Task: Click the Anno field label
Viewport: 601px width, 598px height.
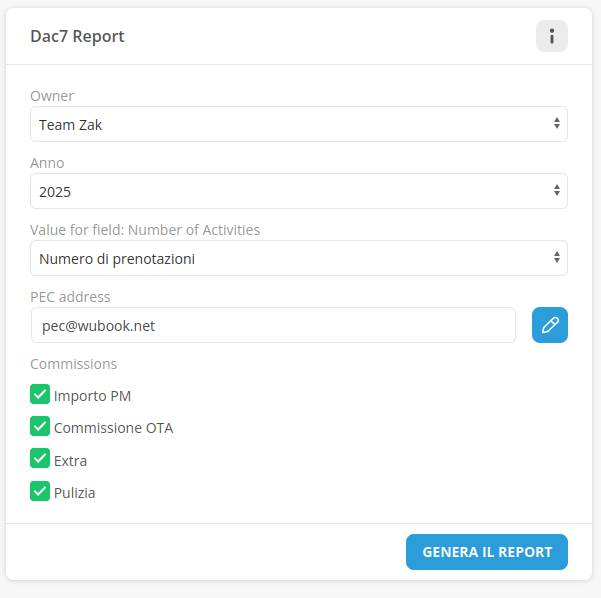Action: pyautogui.click(x=47, y=163)
